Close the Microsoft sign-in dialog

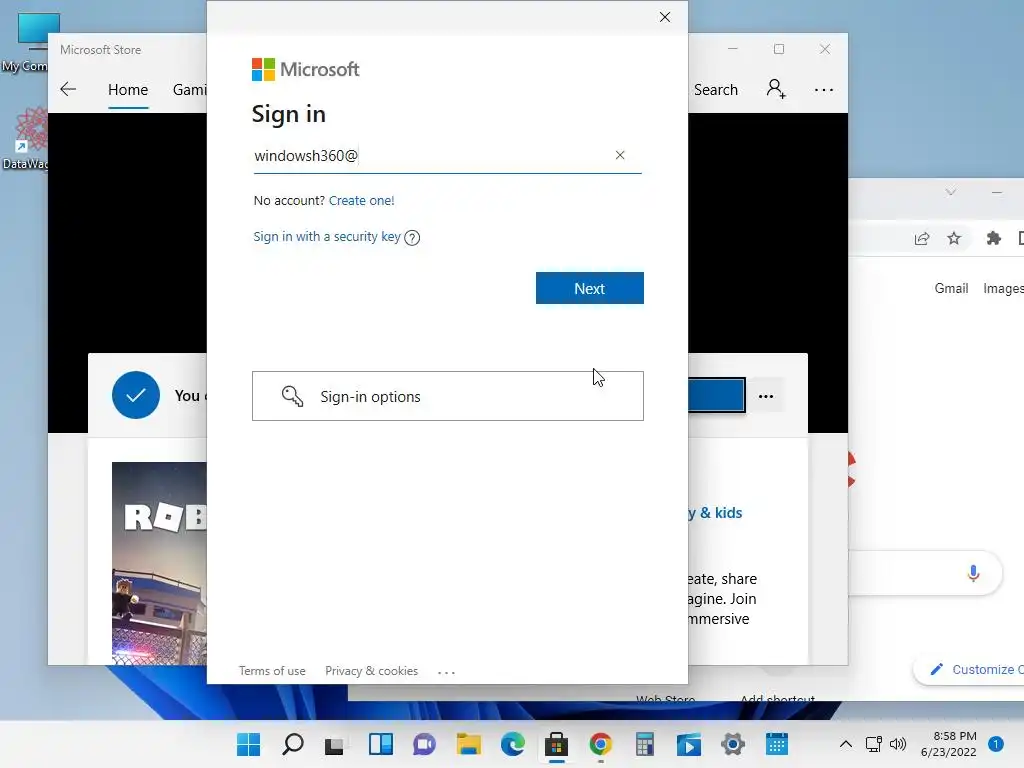point(665,17)
